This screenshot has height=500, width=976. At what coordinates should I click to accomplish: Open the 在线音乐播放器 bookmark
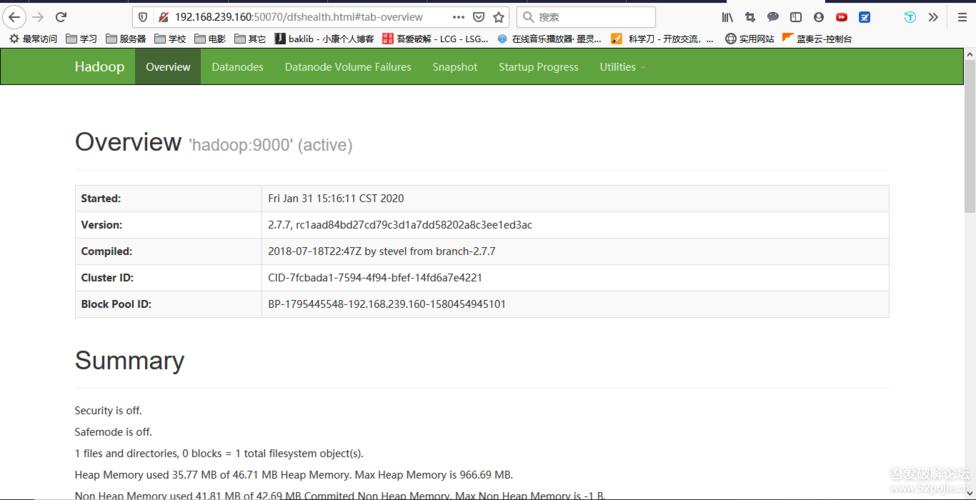(550, 39)
